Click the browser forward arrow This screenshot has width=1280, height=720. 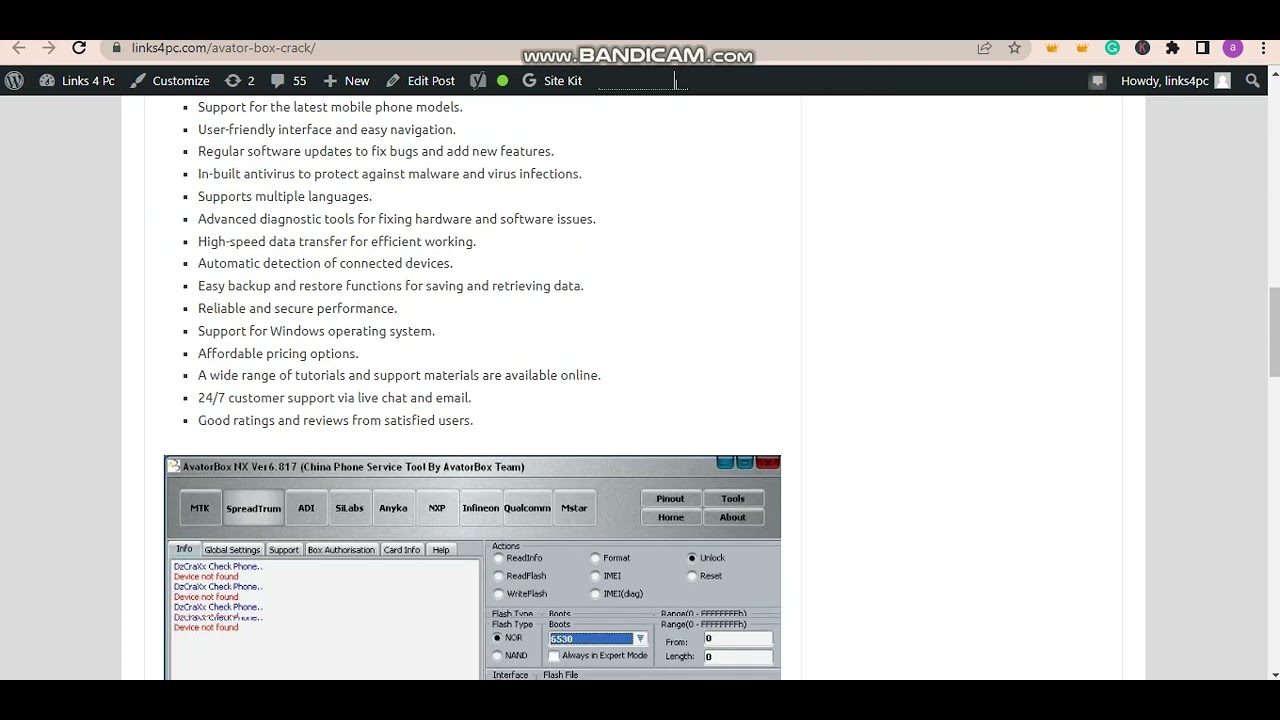pyautogui.click(x=48, y=47)
